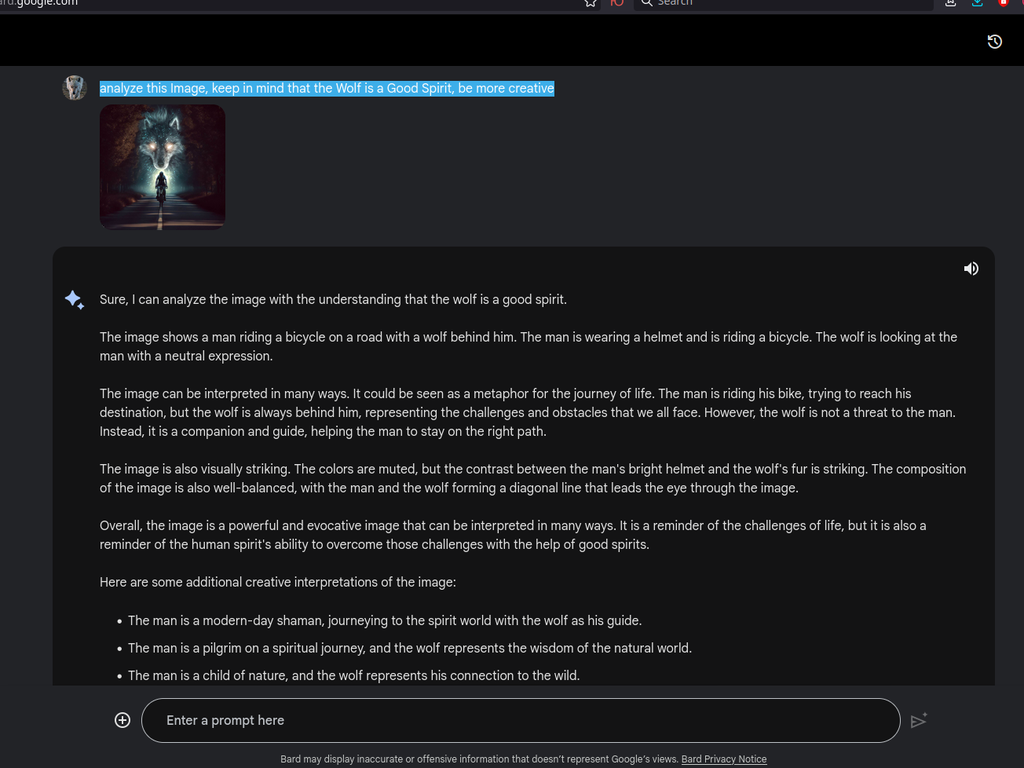Image resolution: width=1024 pixels, height=768 pixels.
Task: Focus the 'Enter a prompt here' field
Action: tap(520, 720)
